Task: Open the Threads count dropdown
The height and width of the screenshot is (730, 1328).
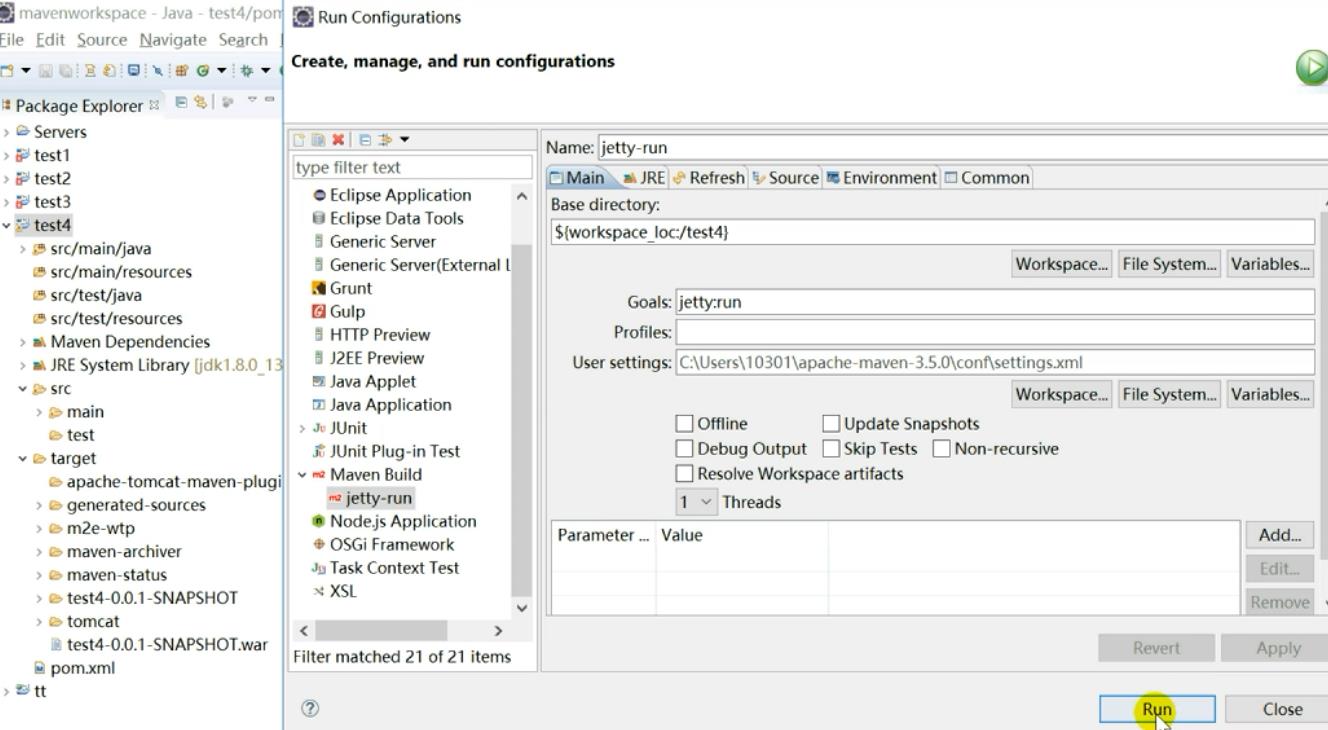Action: pyautogui.click(x=696, y=502)
